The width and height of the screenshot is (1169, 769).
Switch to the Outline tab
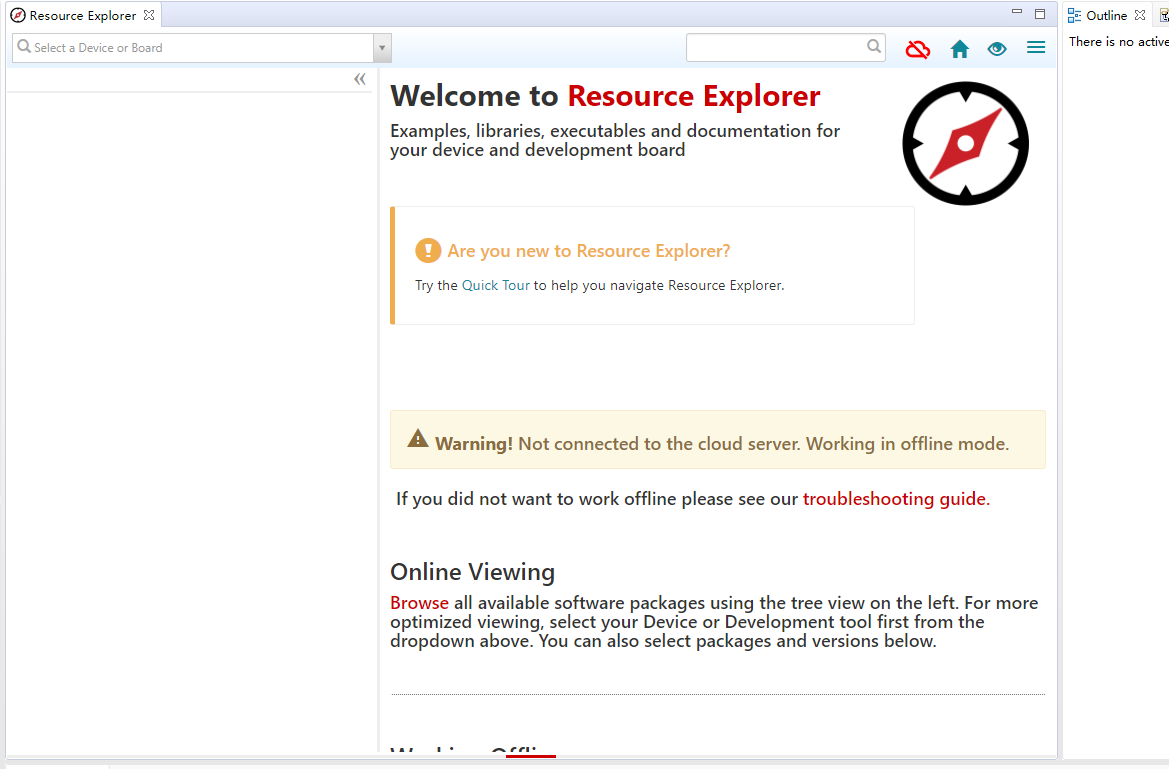pos(1106,15)
